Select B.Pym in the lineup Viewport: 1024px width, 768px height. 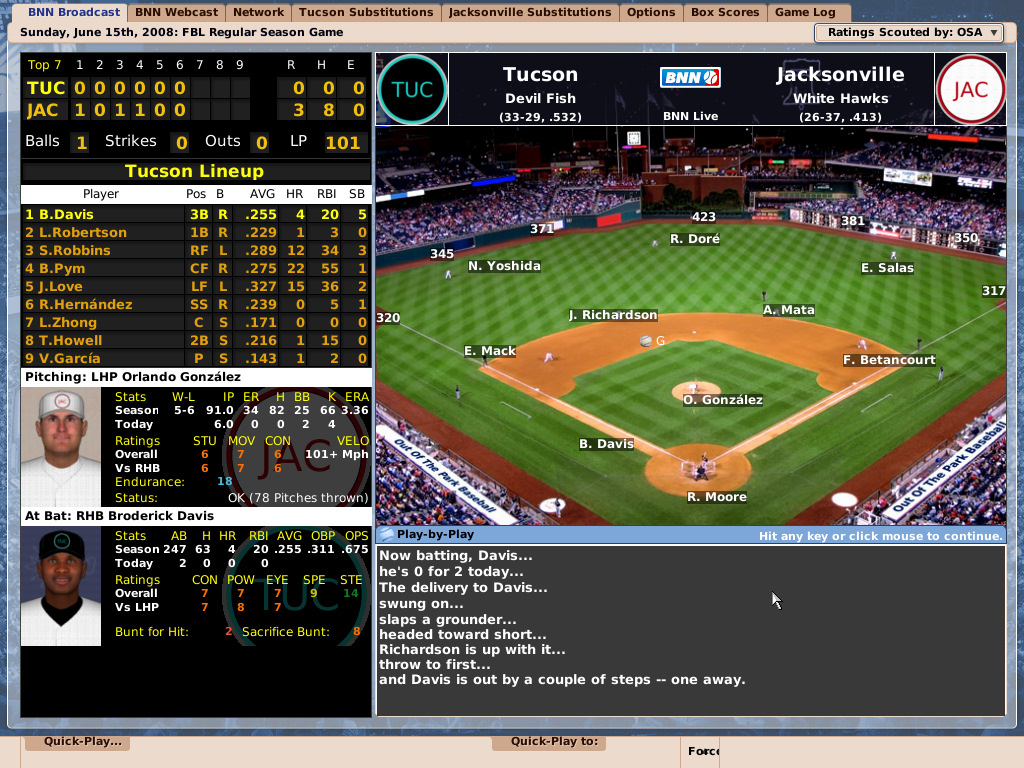(196, 268)
